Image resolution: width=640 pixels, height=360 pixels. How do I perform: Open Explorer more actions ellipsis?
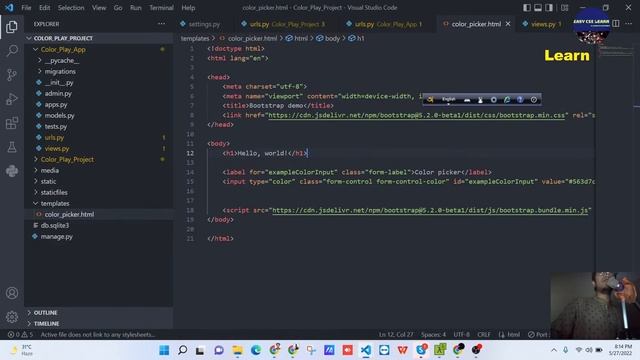pyautogui.click(x=162, y=24)
